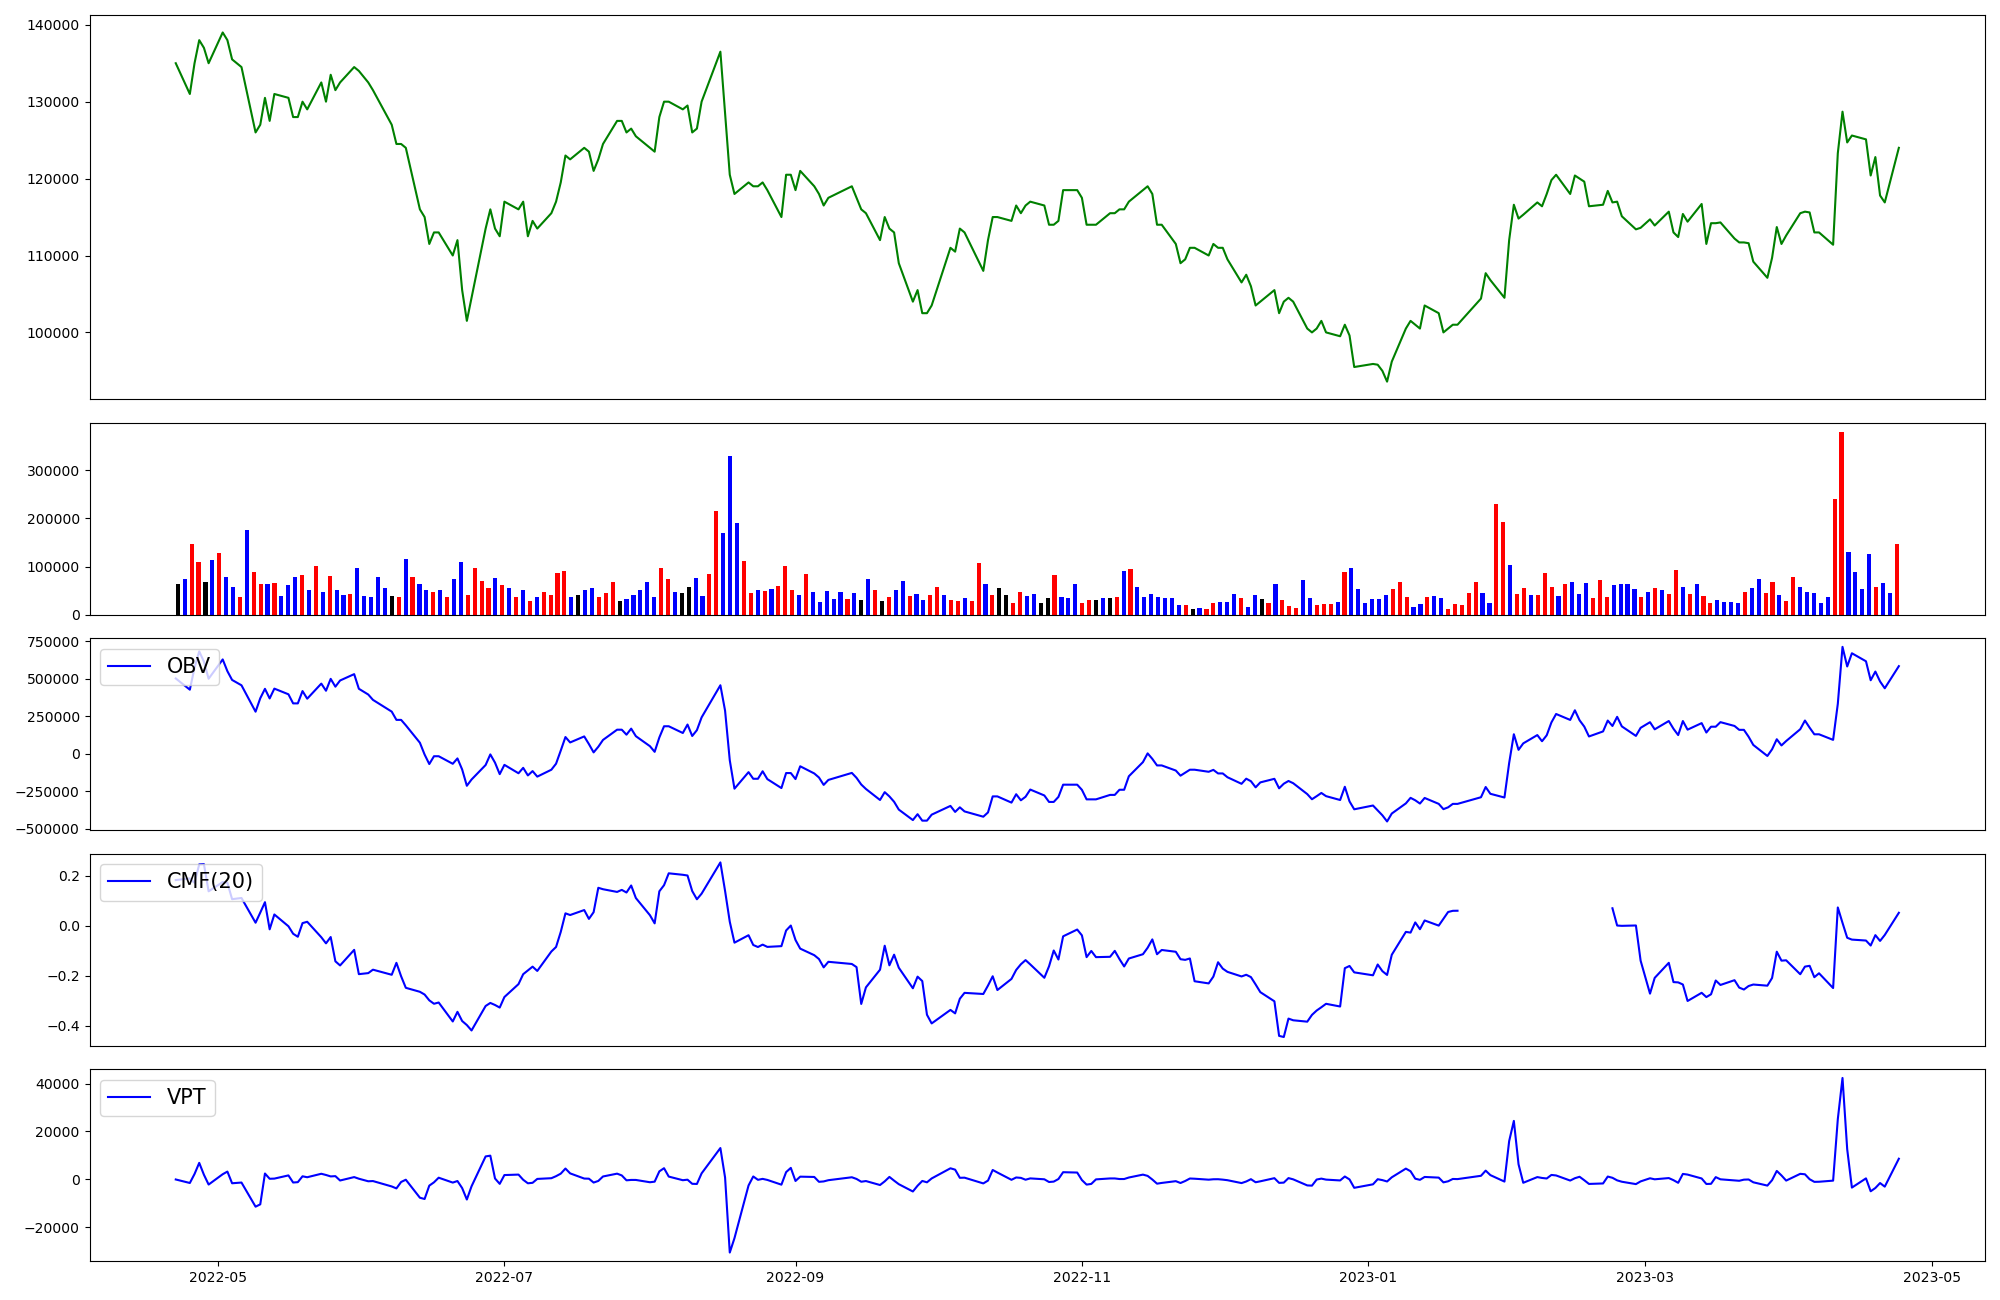
Task: Click the VPT legend label
Action: click(x=186, y=1097)
